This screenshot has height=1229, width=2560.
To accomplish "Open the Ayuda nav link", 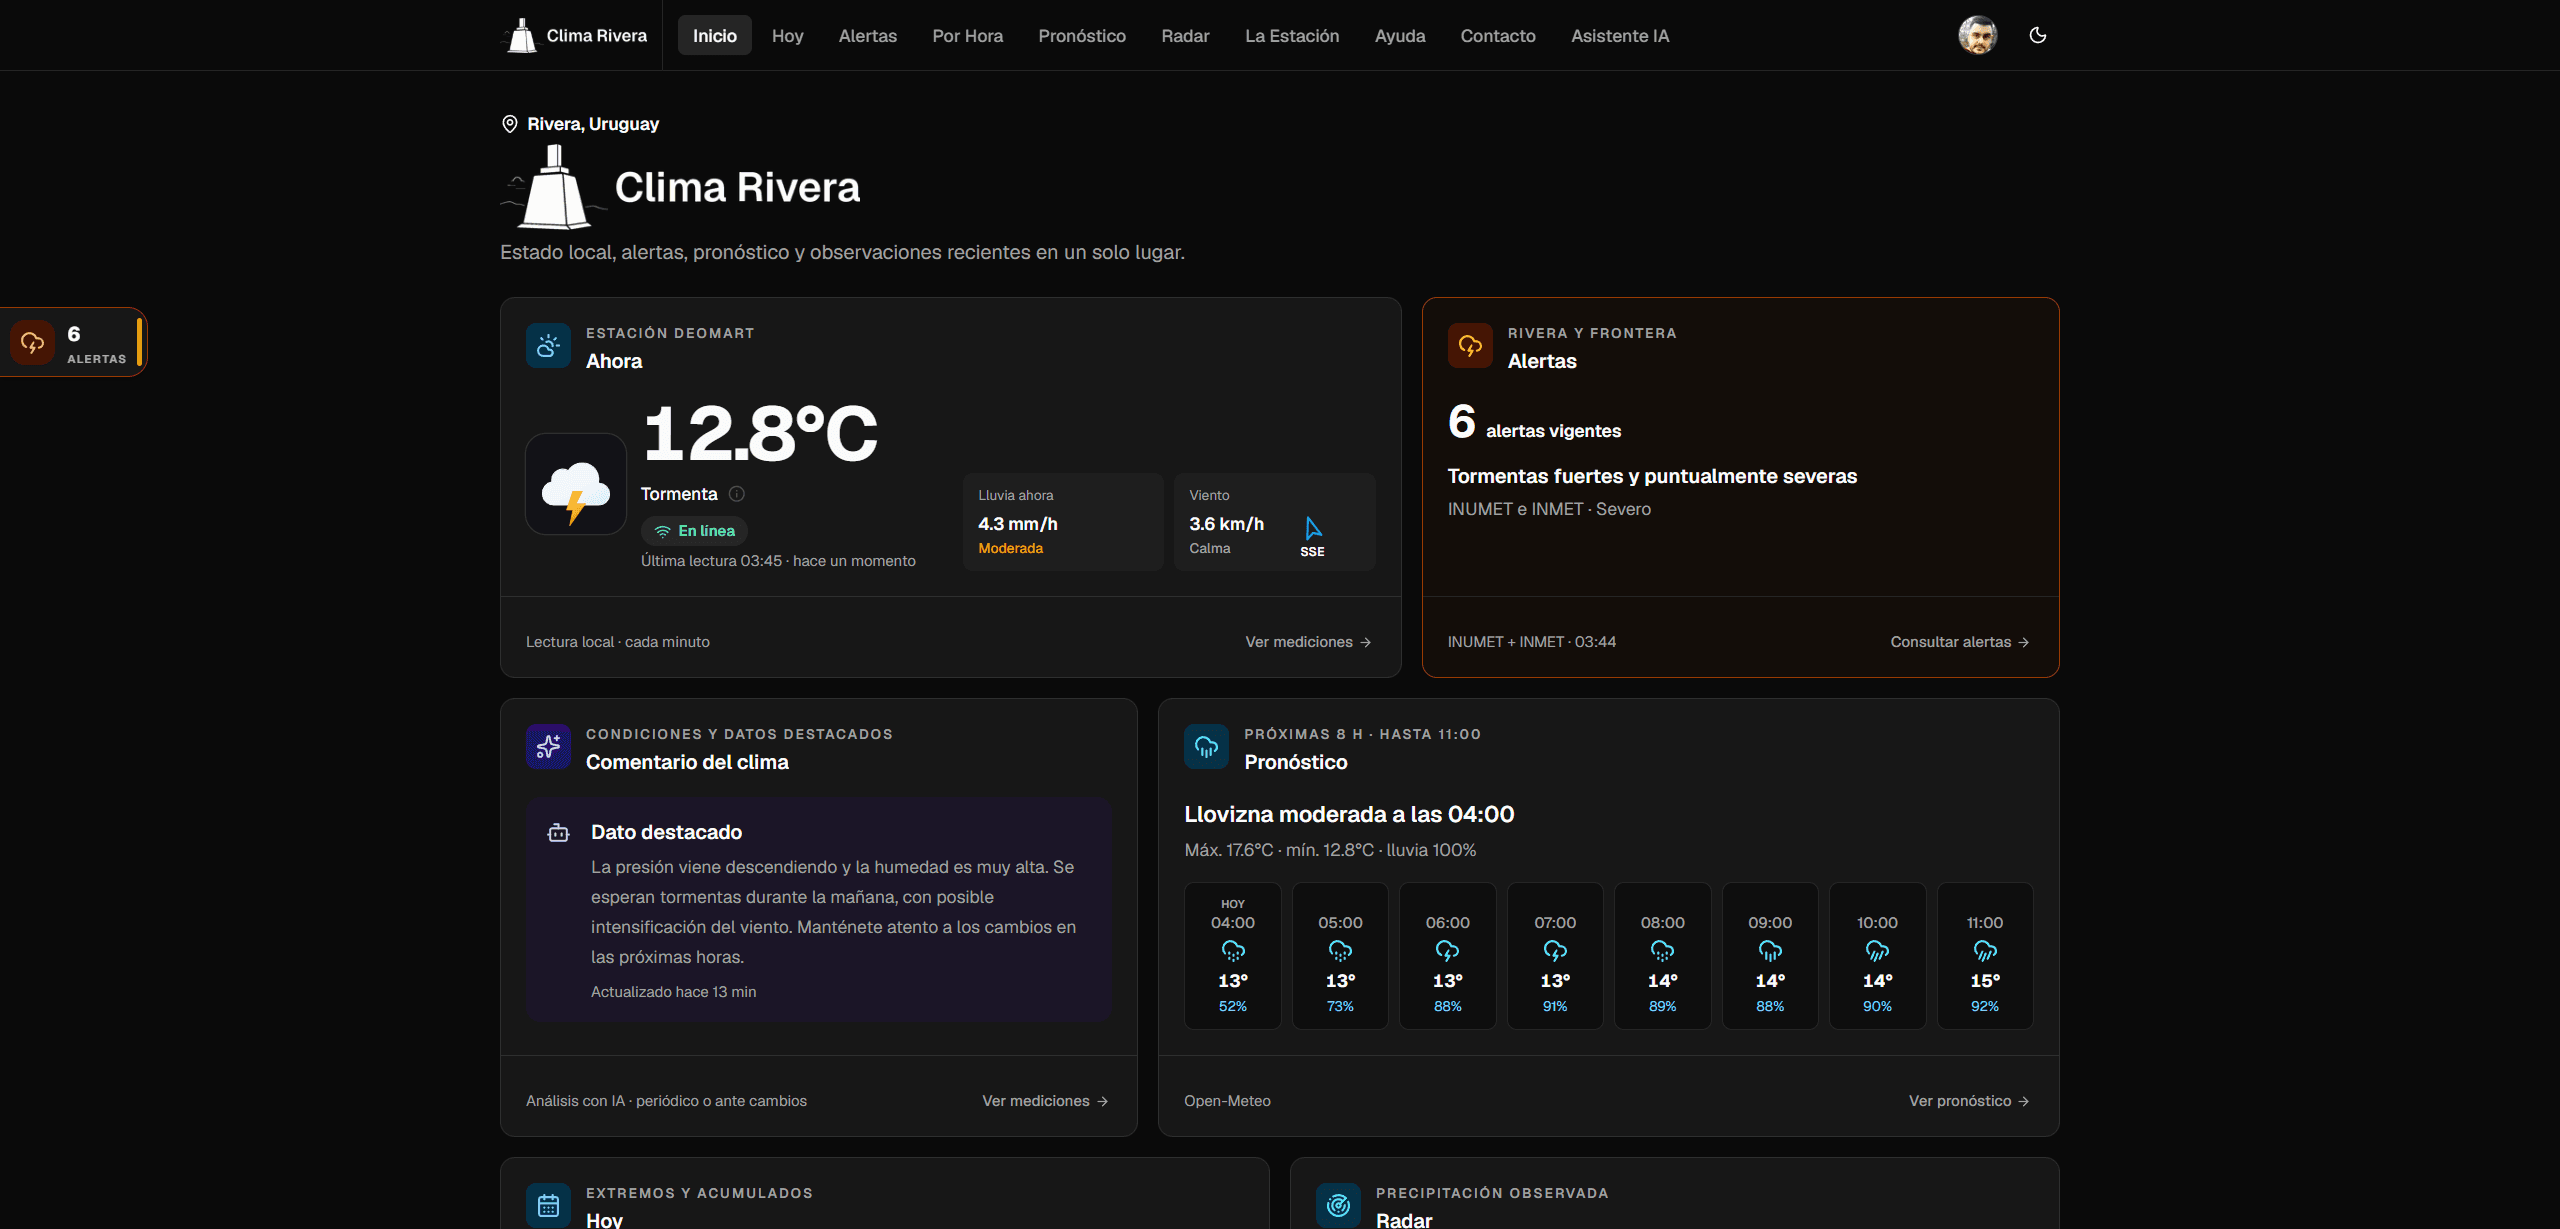I will (1399, 36).
